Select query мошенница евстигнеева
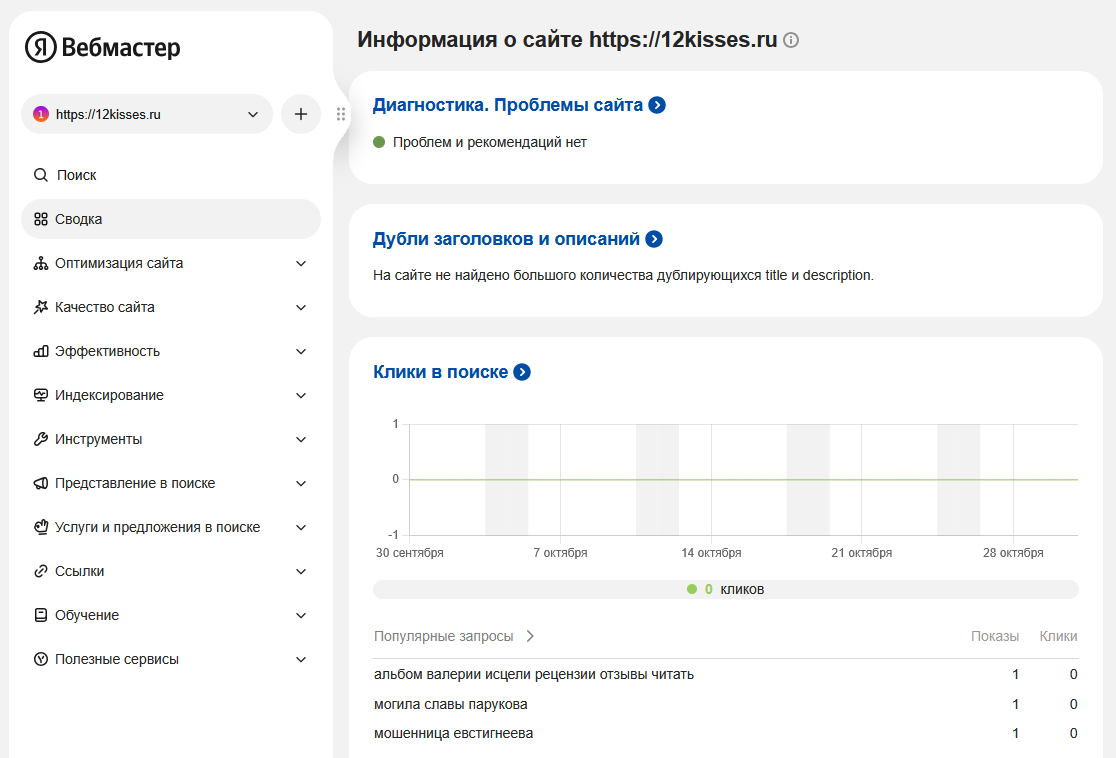The width and height of the screenshot is (1116, 758). pos(453,734)
